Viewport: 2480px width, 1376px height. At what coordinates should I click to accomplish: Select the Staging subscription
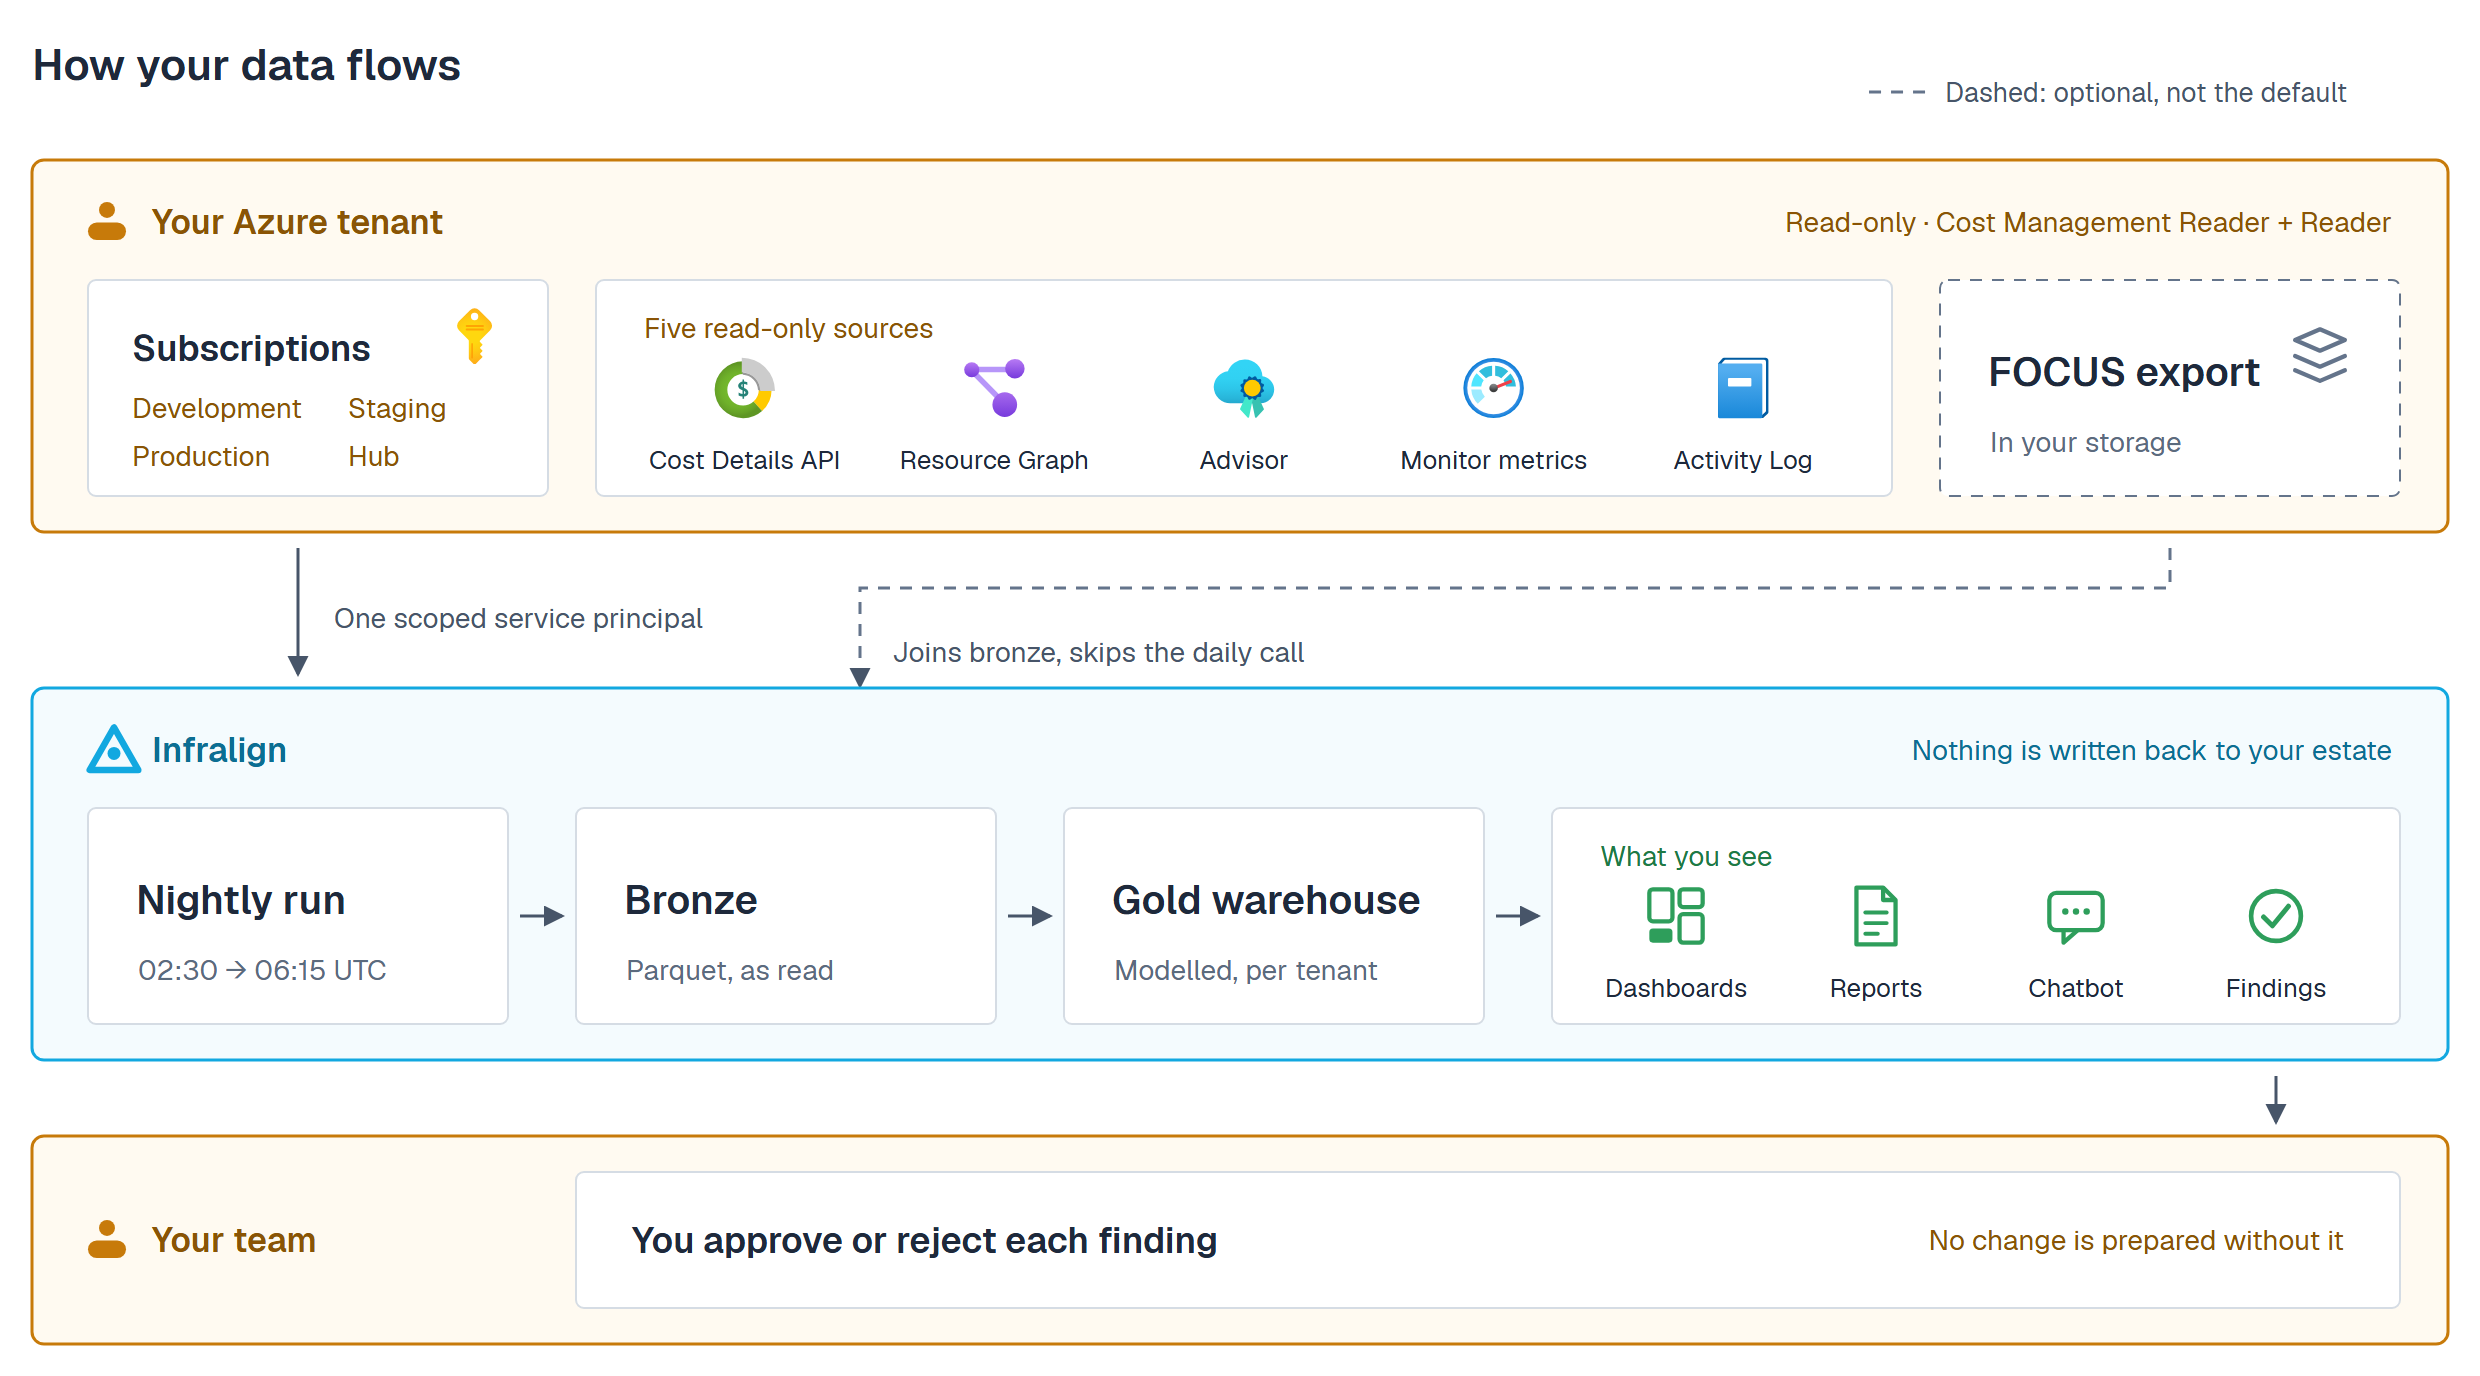tap(397, 409)
